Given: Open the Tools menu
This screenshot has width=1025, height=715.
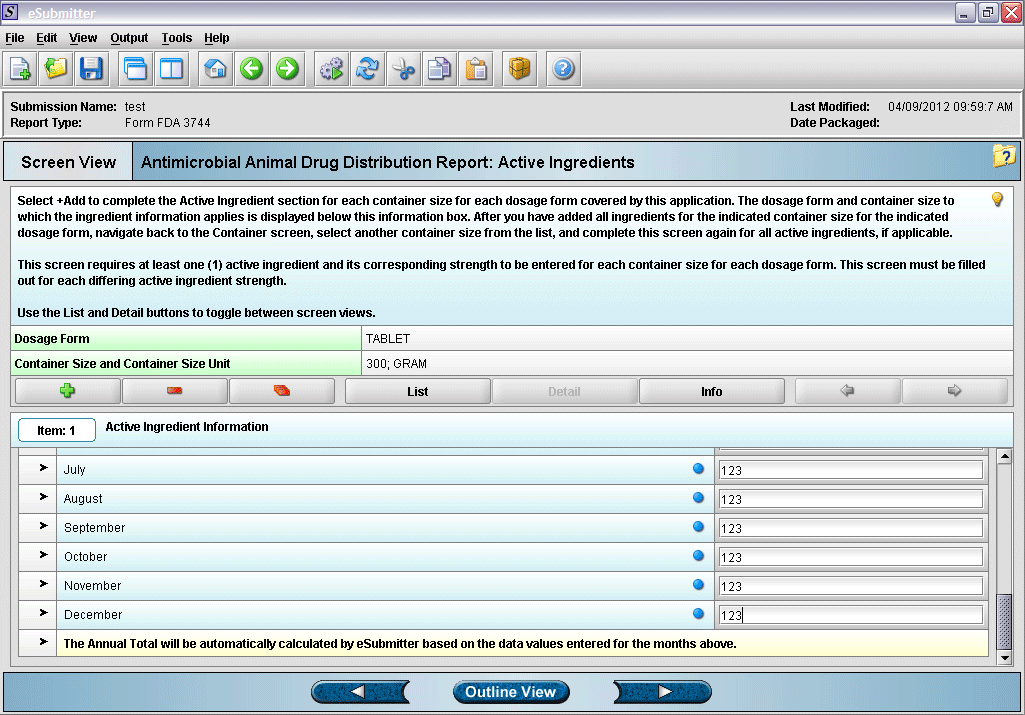Looking at the screenshot, I should [x=176, y=38].
